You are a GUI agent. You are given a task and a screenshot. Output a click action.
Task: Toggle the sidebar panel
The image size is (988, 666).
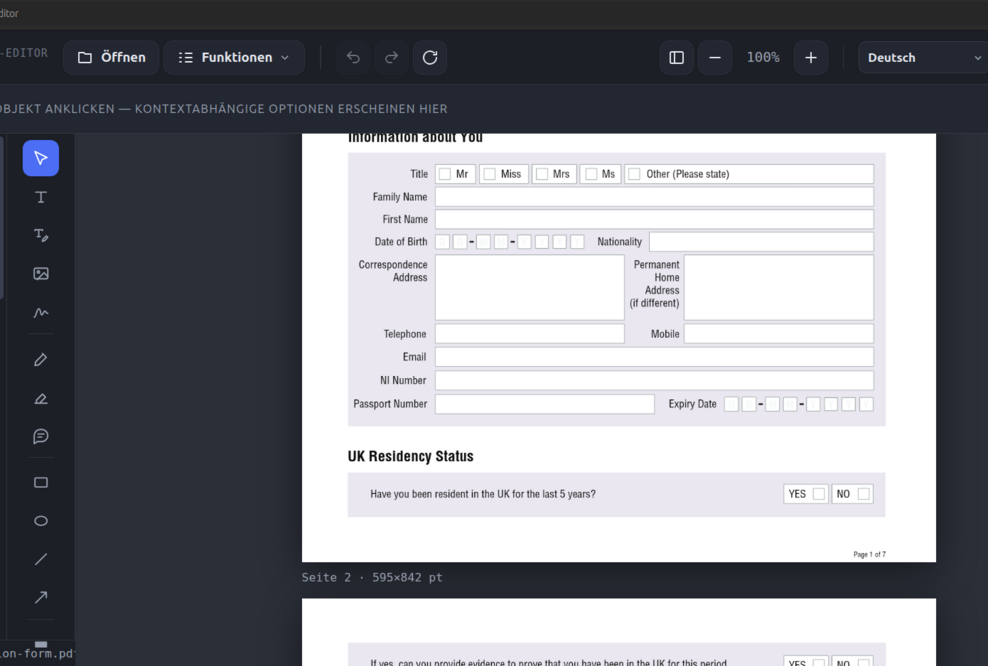click(677, 57)
